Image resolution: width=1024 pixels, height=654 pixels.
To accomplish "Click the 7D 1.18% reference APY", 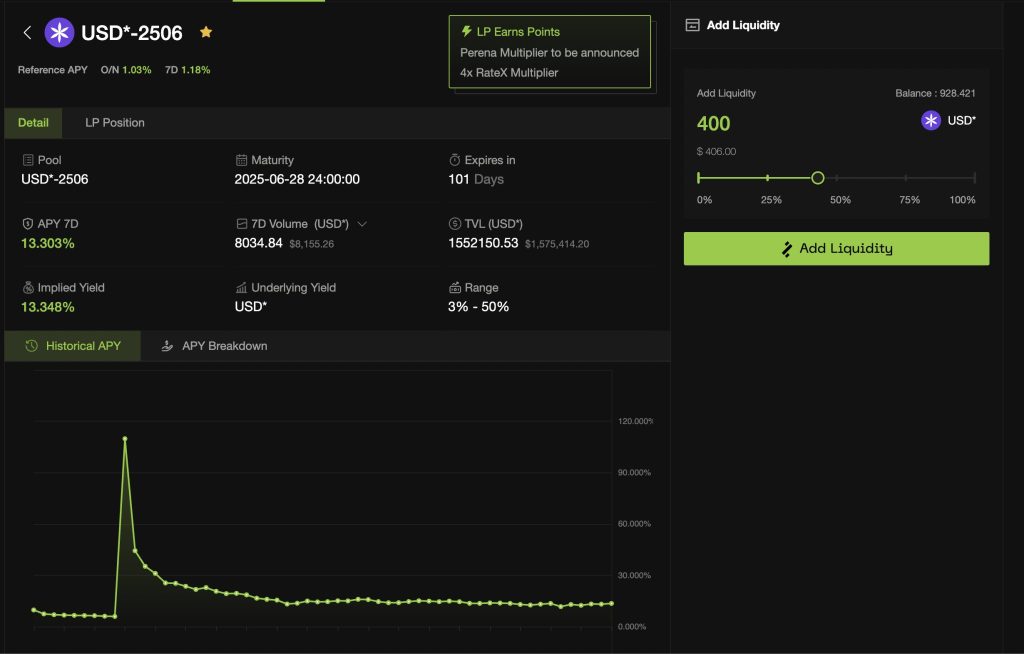I will tap(187, 70).
